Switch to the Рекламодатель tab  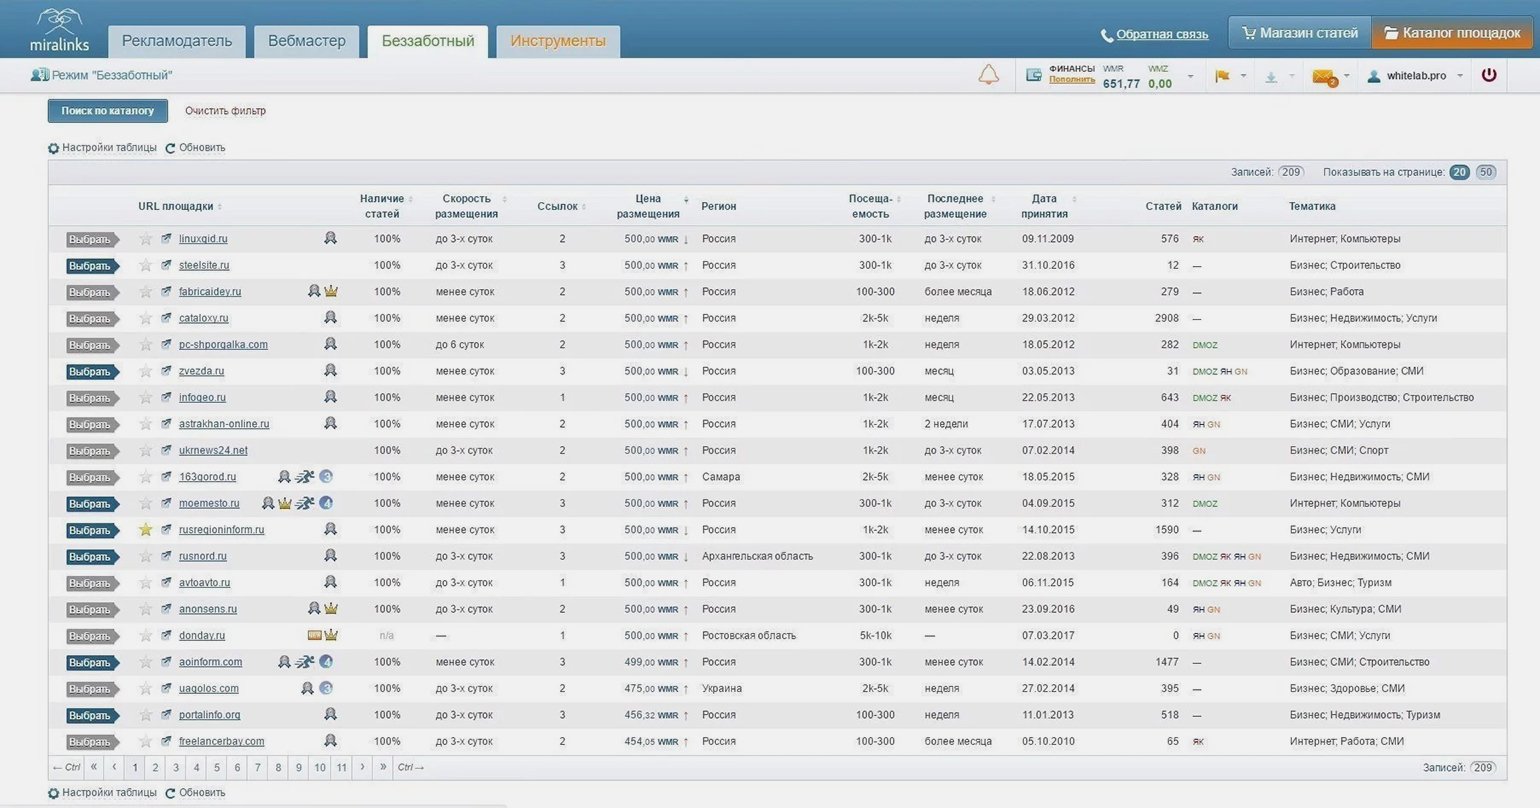pos(177,41)
